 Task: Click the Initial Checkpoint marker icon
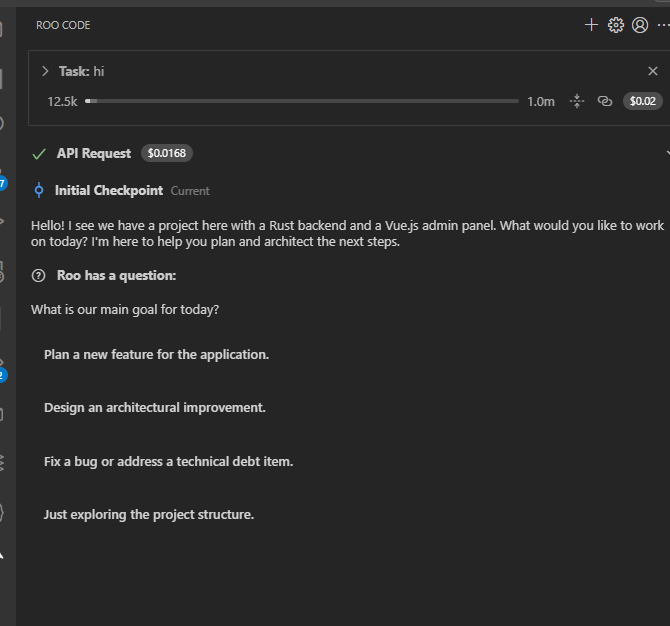click(39, 190)
